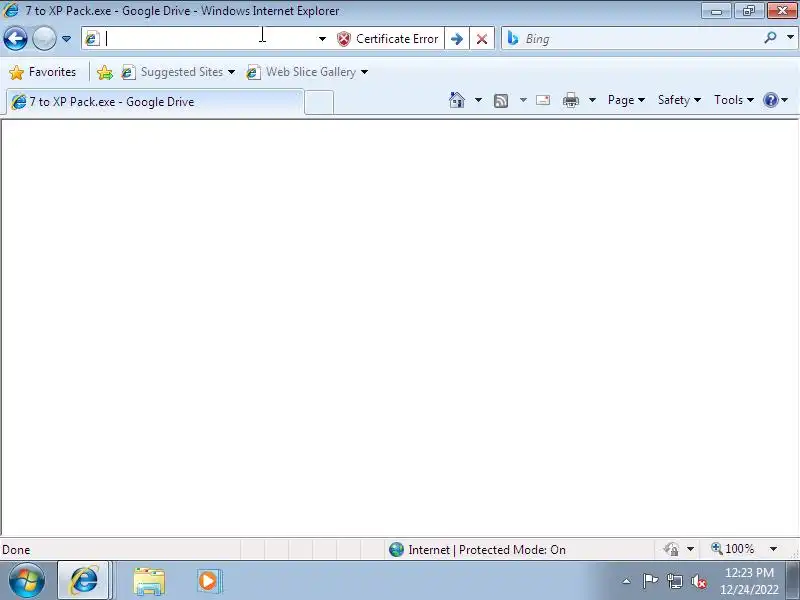
Task: Open the Page menu
Action: pos(626,100)
